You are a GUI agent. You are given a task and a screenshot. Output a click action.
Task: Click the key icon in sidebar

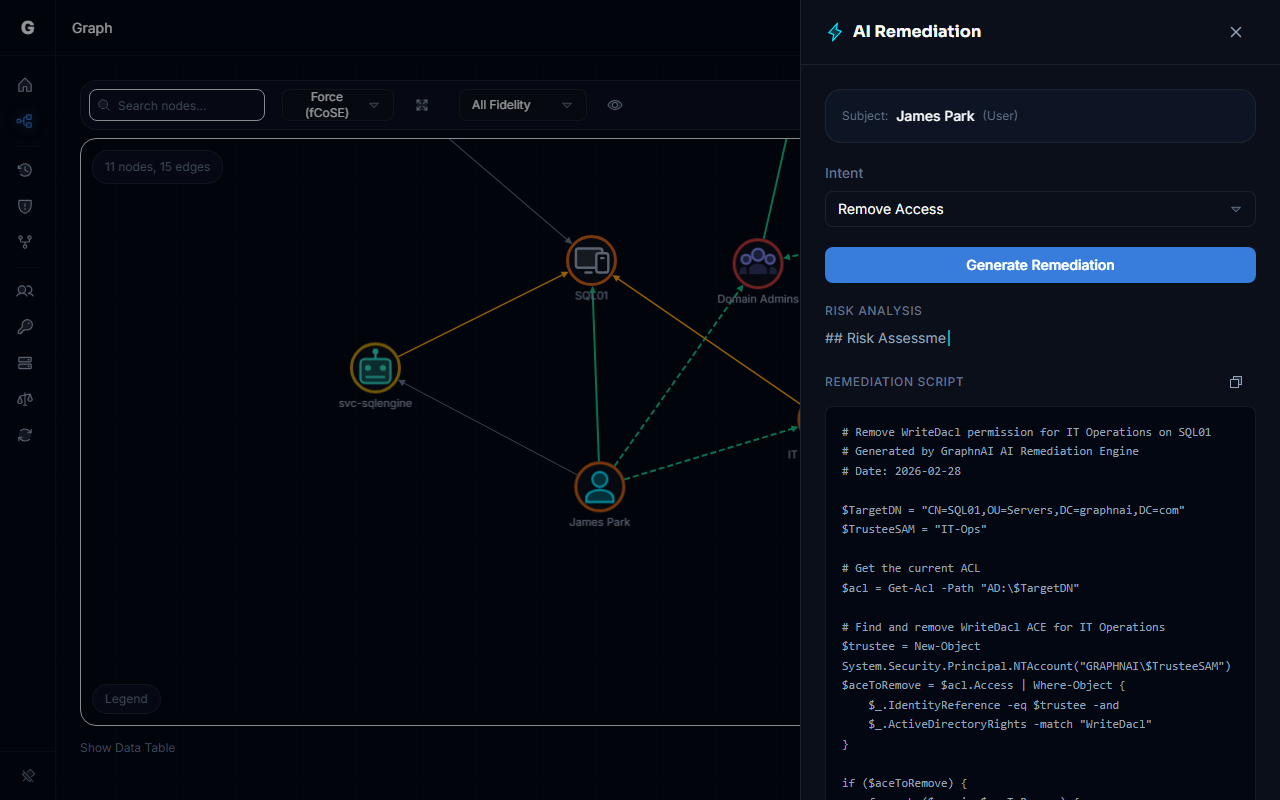25,327
